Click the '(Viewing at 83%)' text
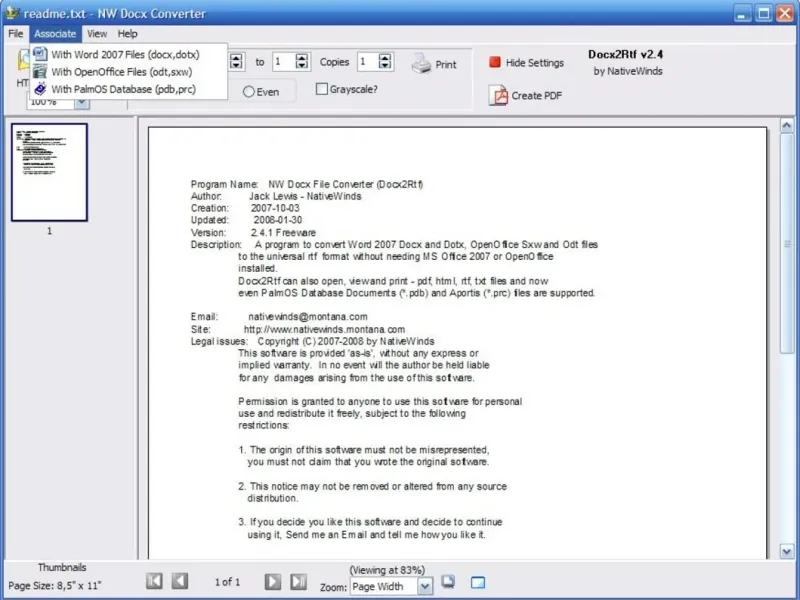Screen dimensions: 800x600 387,570
